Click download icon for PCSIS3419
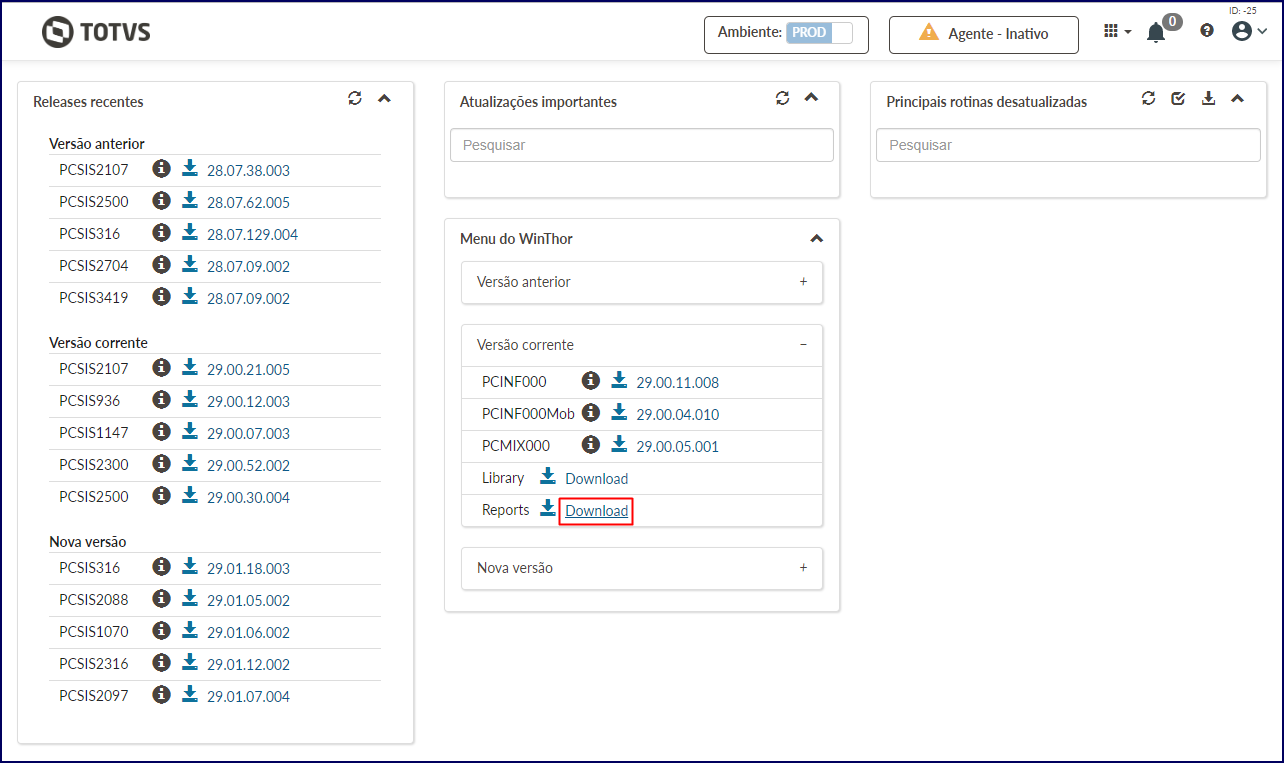This screenshot has width=1284, height=763. click(x=190, y=296)
